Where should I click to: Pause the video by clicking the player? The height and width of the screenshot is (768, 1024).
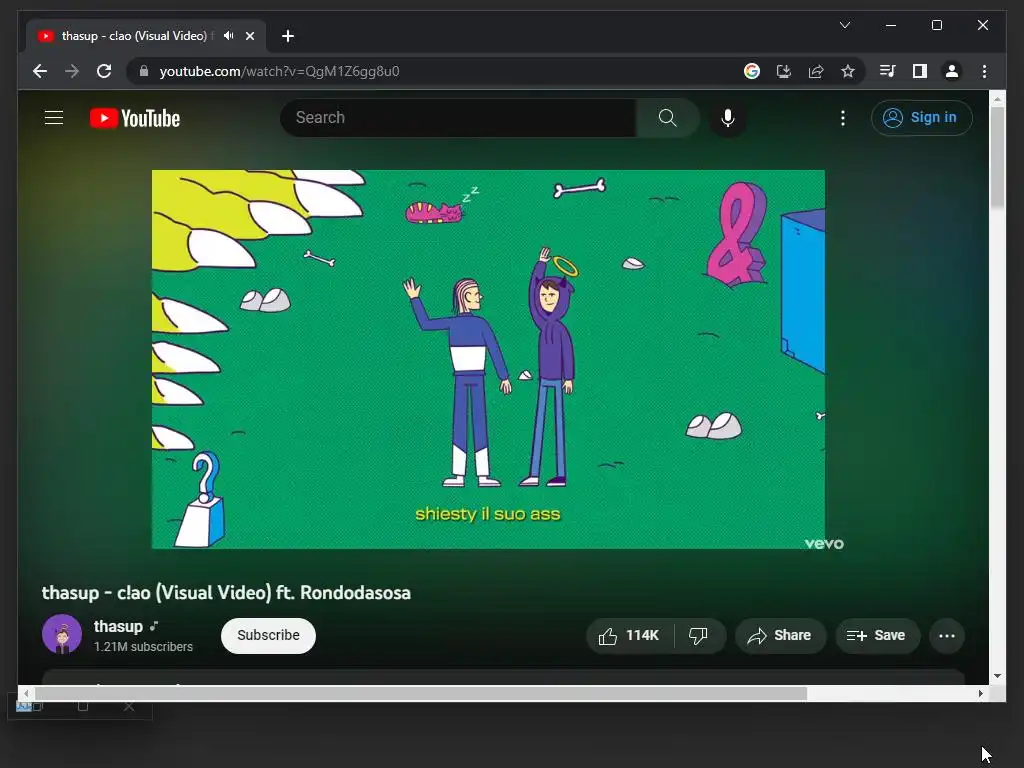point(488,359)
